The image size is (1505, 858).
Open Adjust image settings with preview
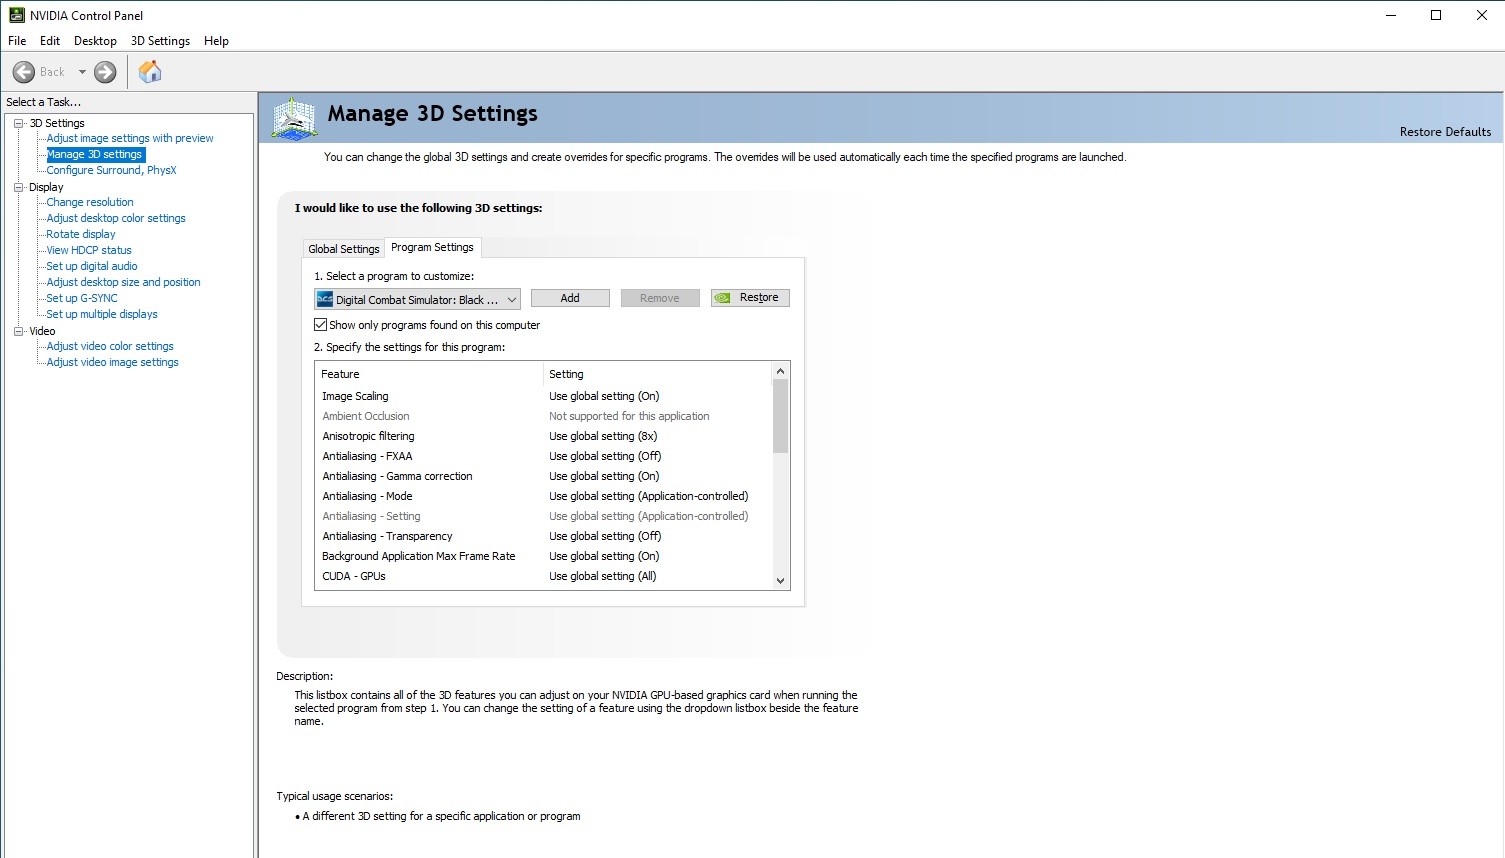point(130,138)
